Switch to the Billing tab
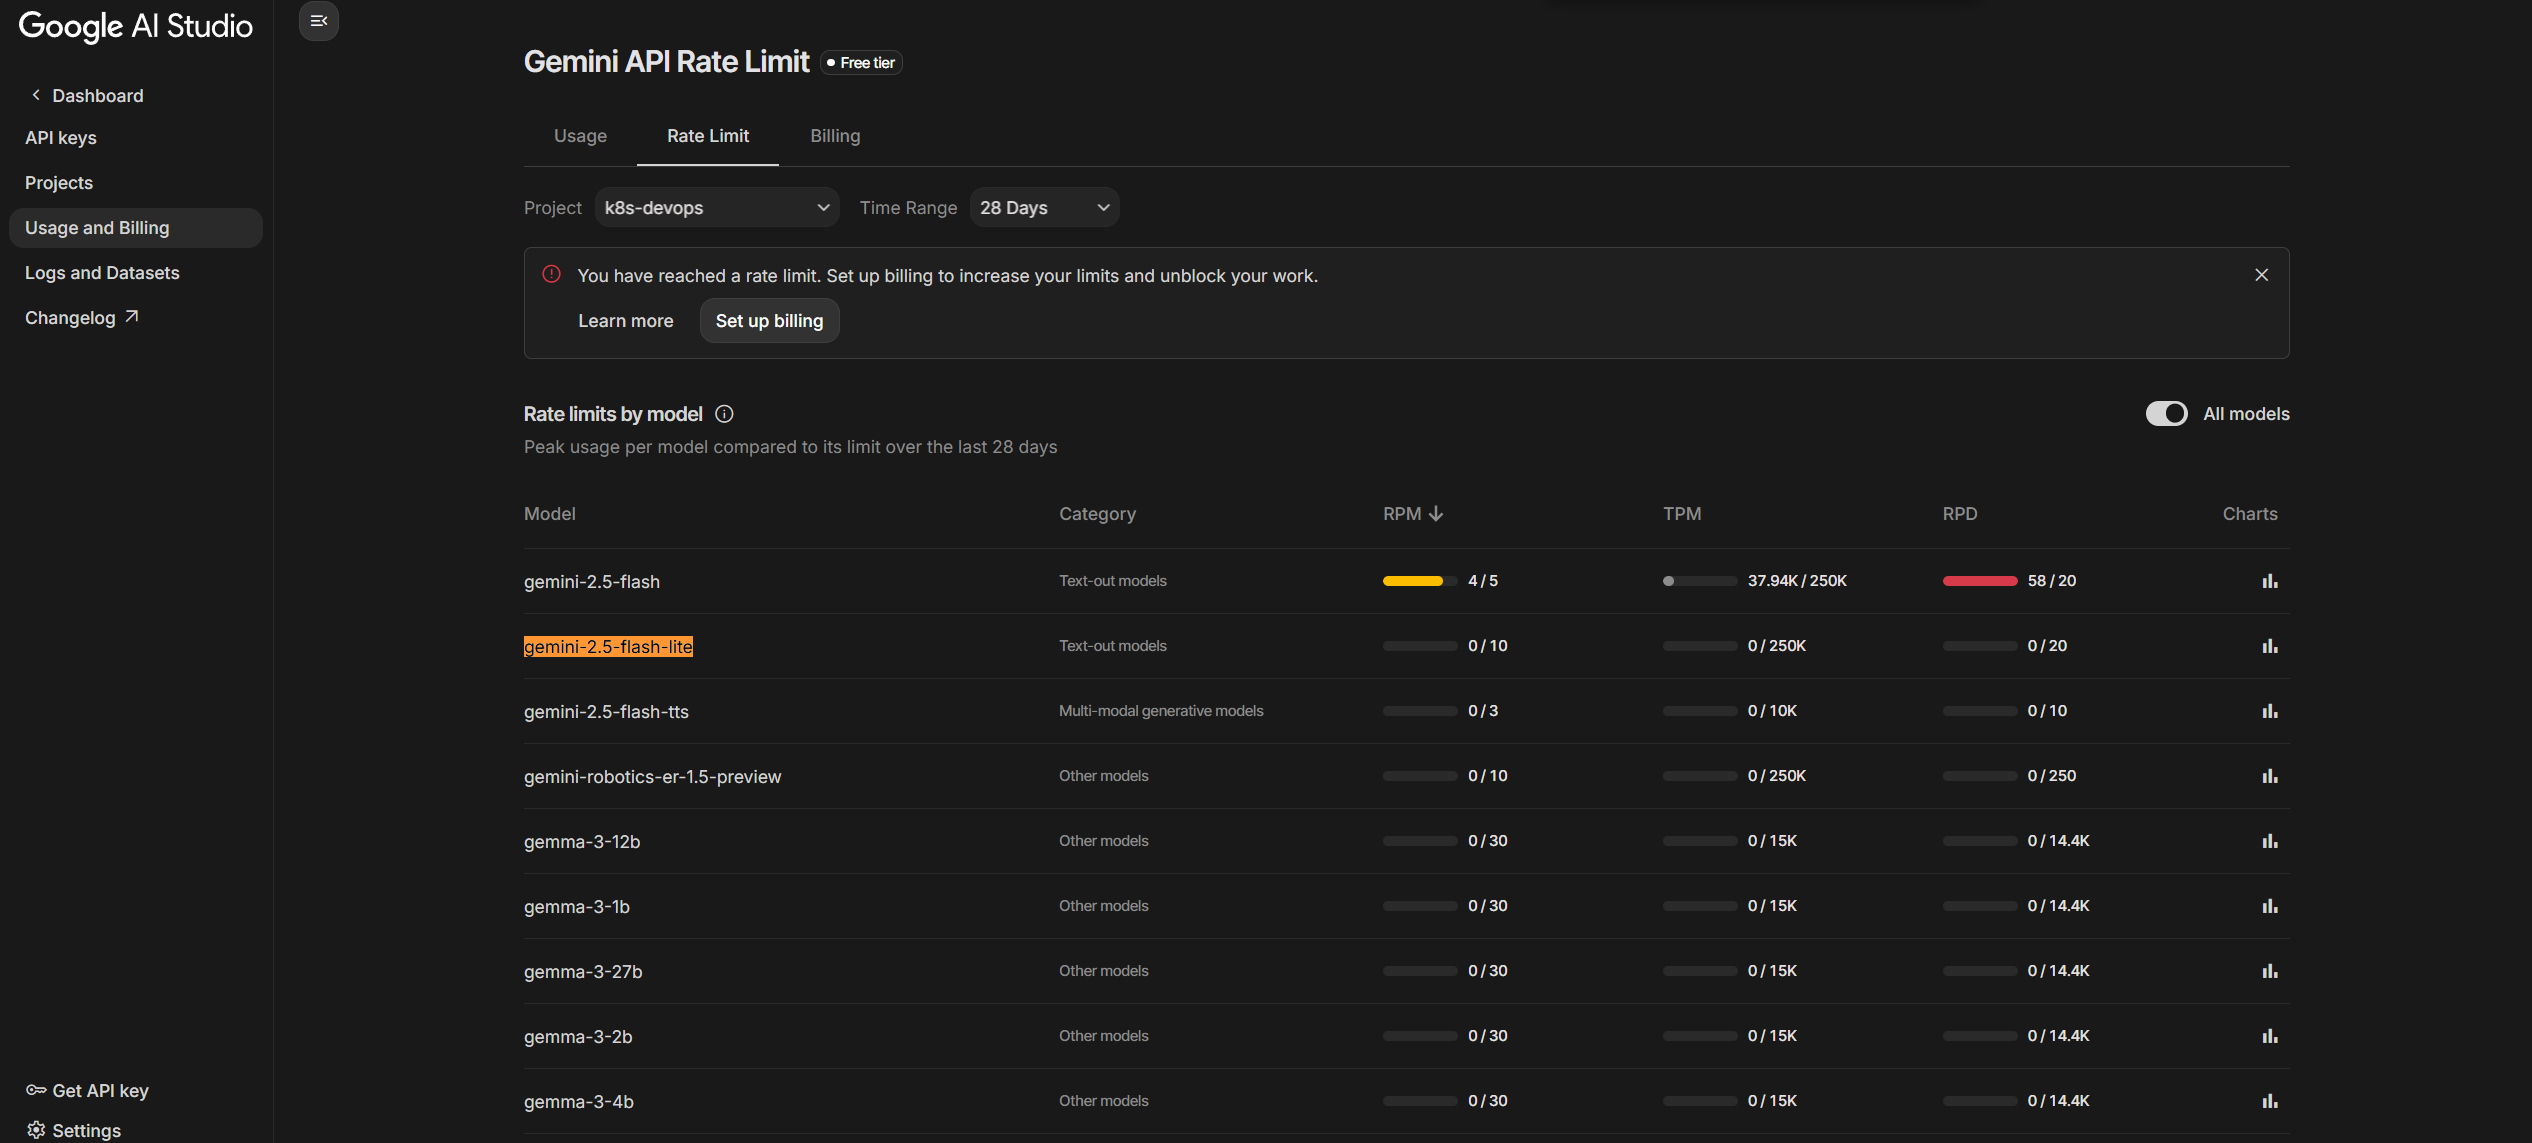Image resolution: width=2532 pixels, height=1143 pixels. click(834, 136)
